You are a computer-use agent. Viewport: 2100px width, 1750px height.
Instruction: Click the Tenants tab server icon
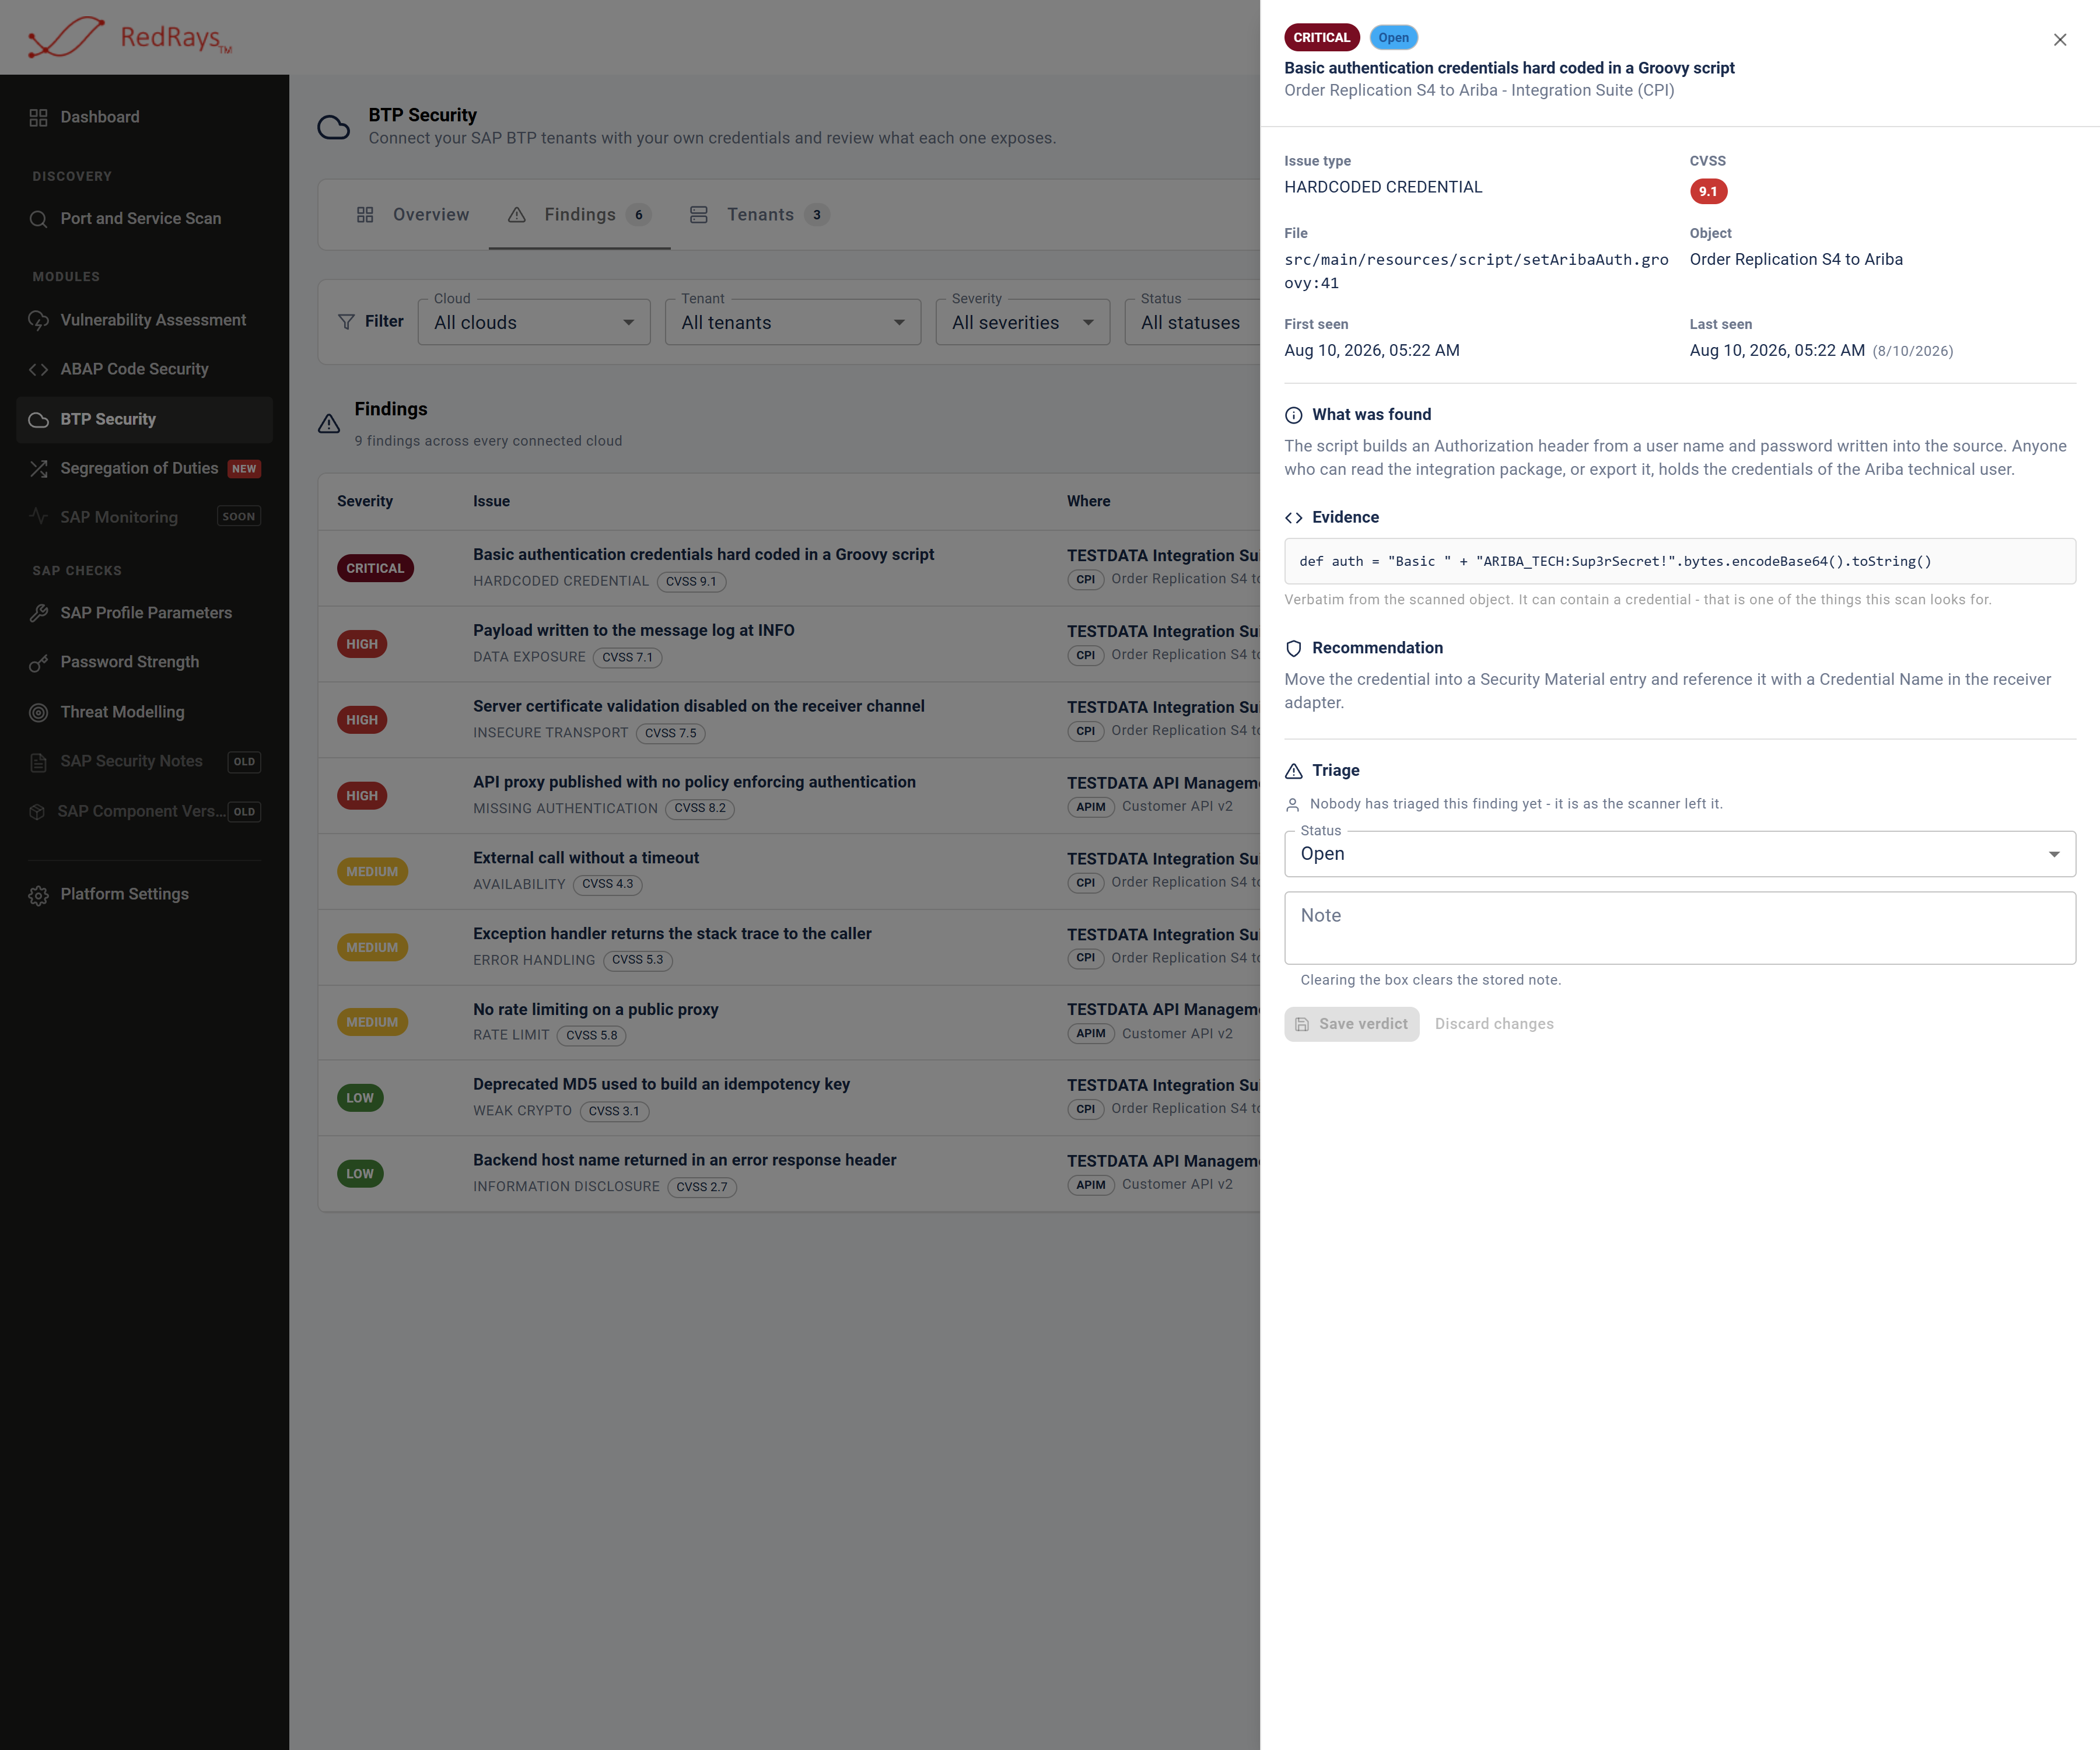coord(699,215)
